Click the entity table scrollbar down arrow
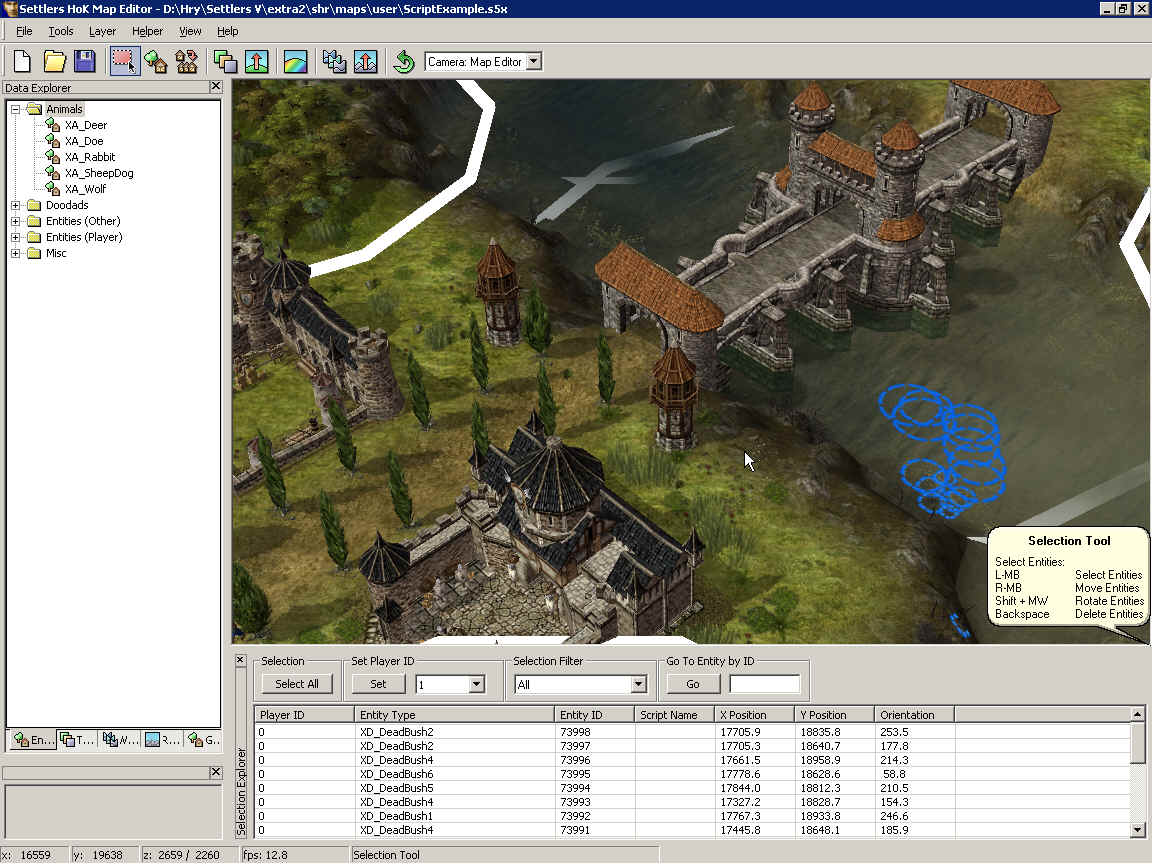The height and width of the screenshot is (864, 1152). [1137, 830]
